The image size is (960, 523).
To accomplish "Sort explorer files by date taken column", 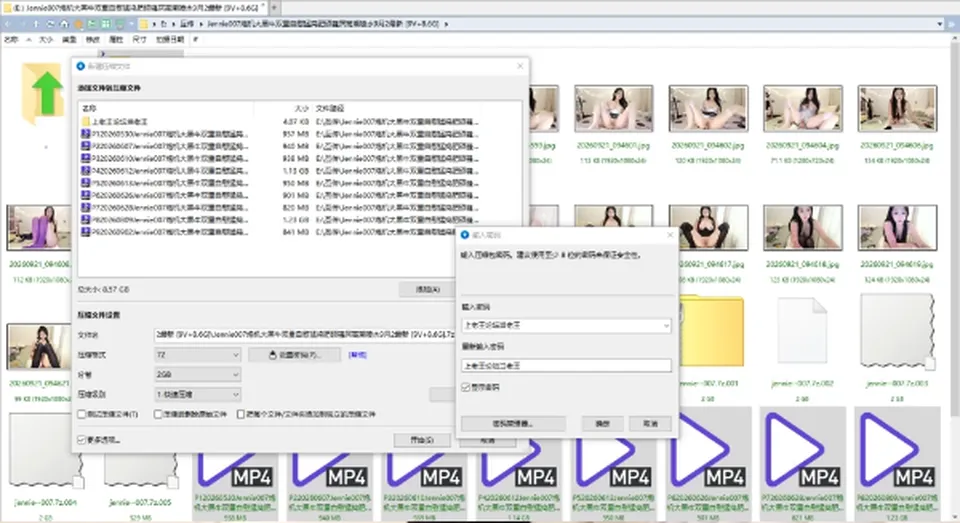I will pos(170,40).
